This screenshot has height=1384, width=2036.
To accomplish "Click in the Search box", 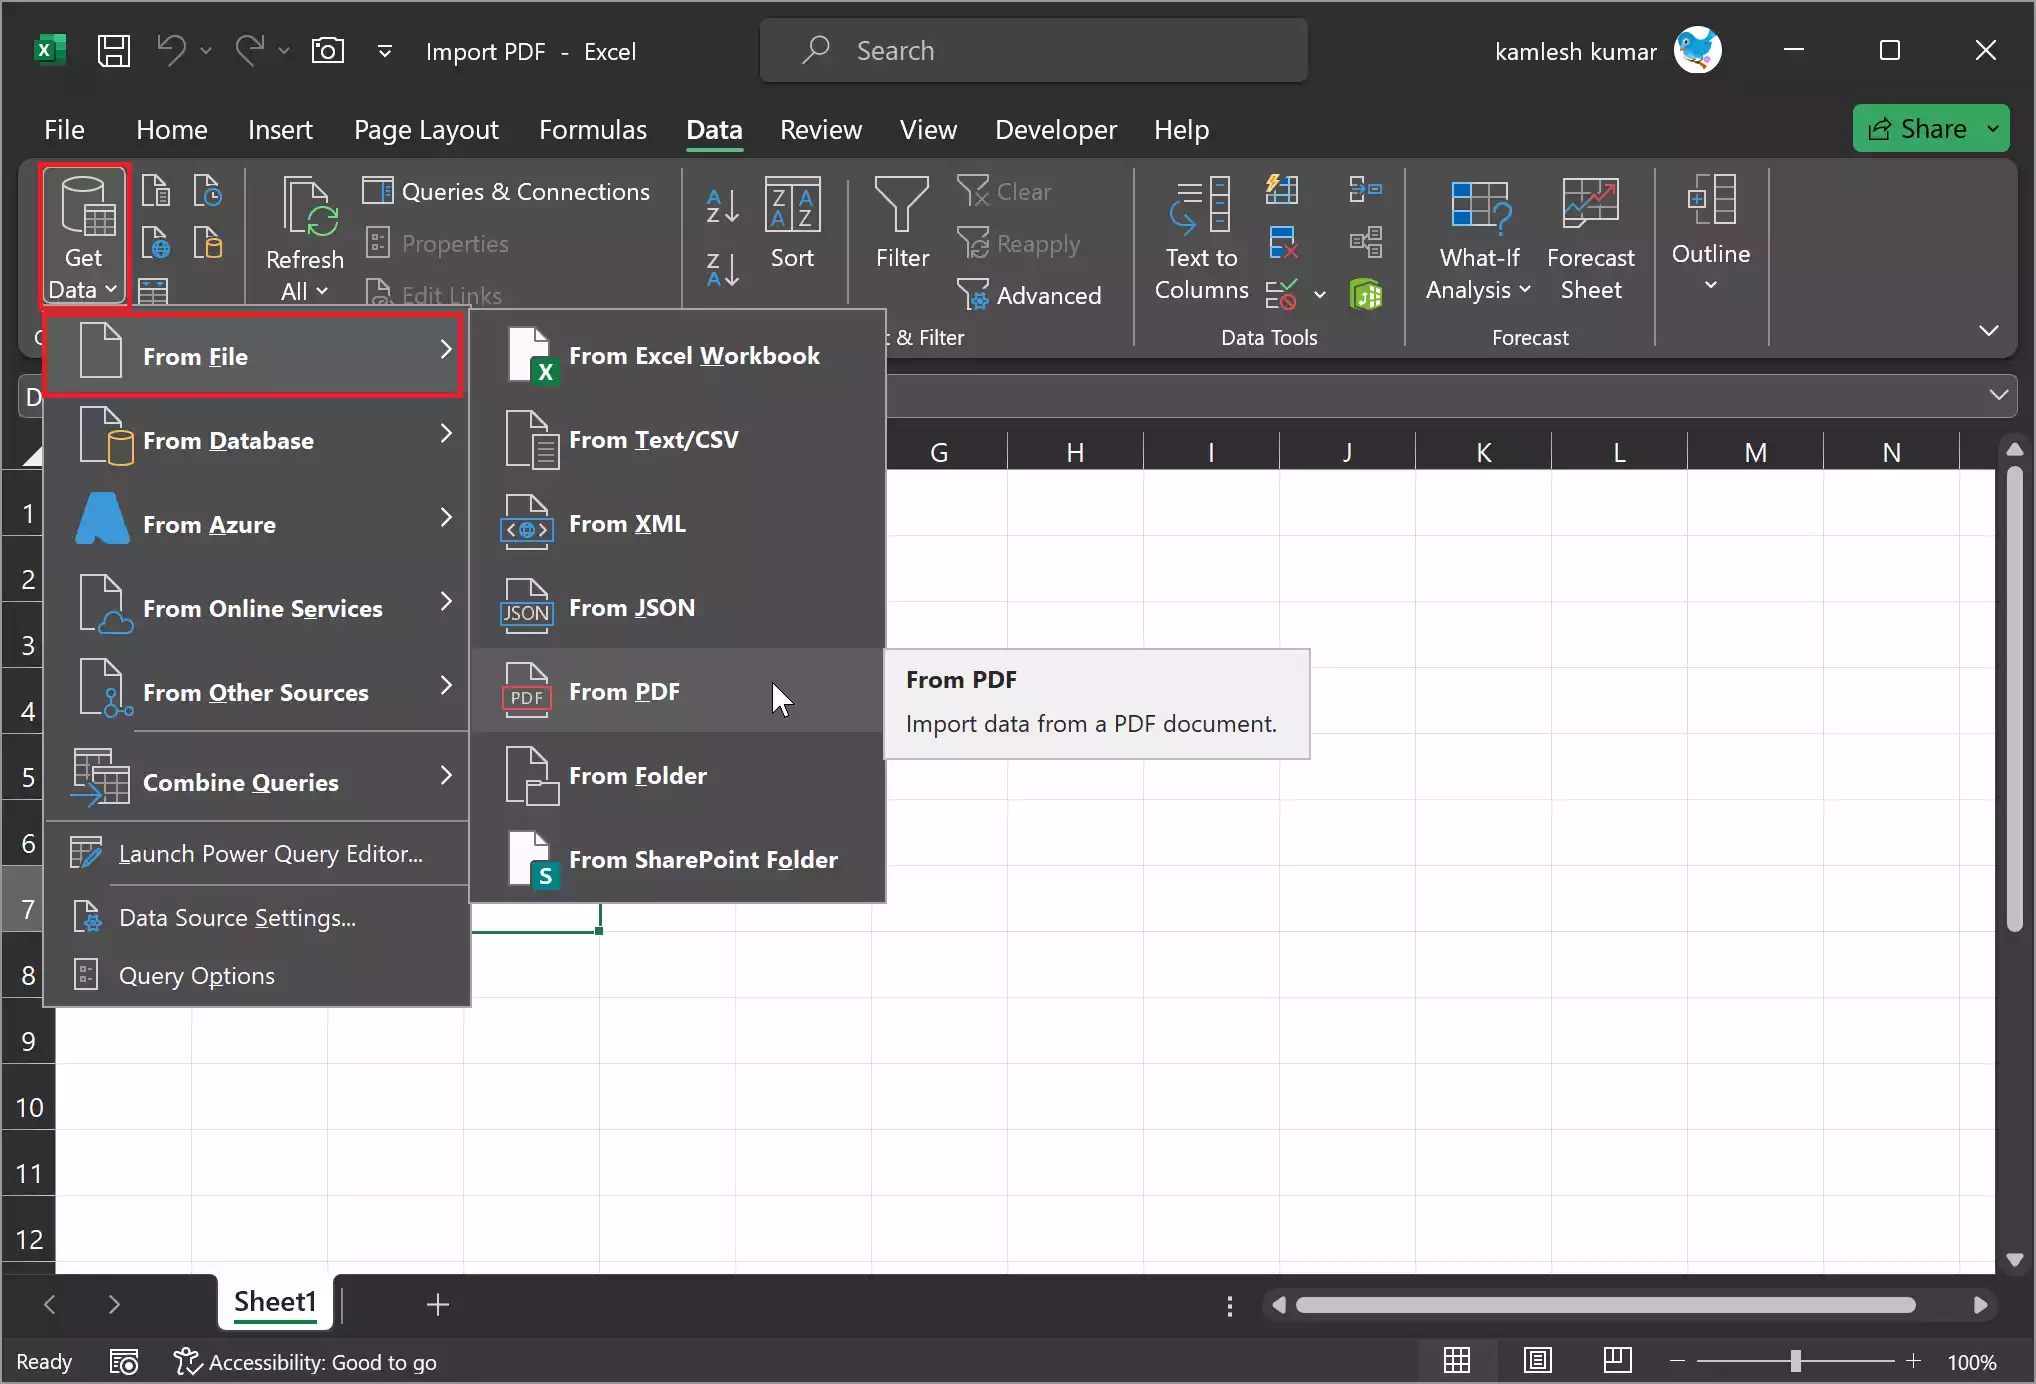I will coord(1034,50).
